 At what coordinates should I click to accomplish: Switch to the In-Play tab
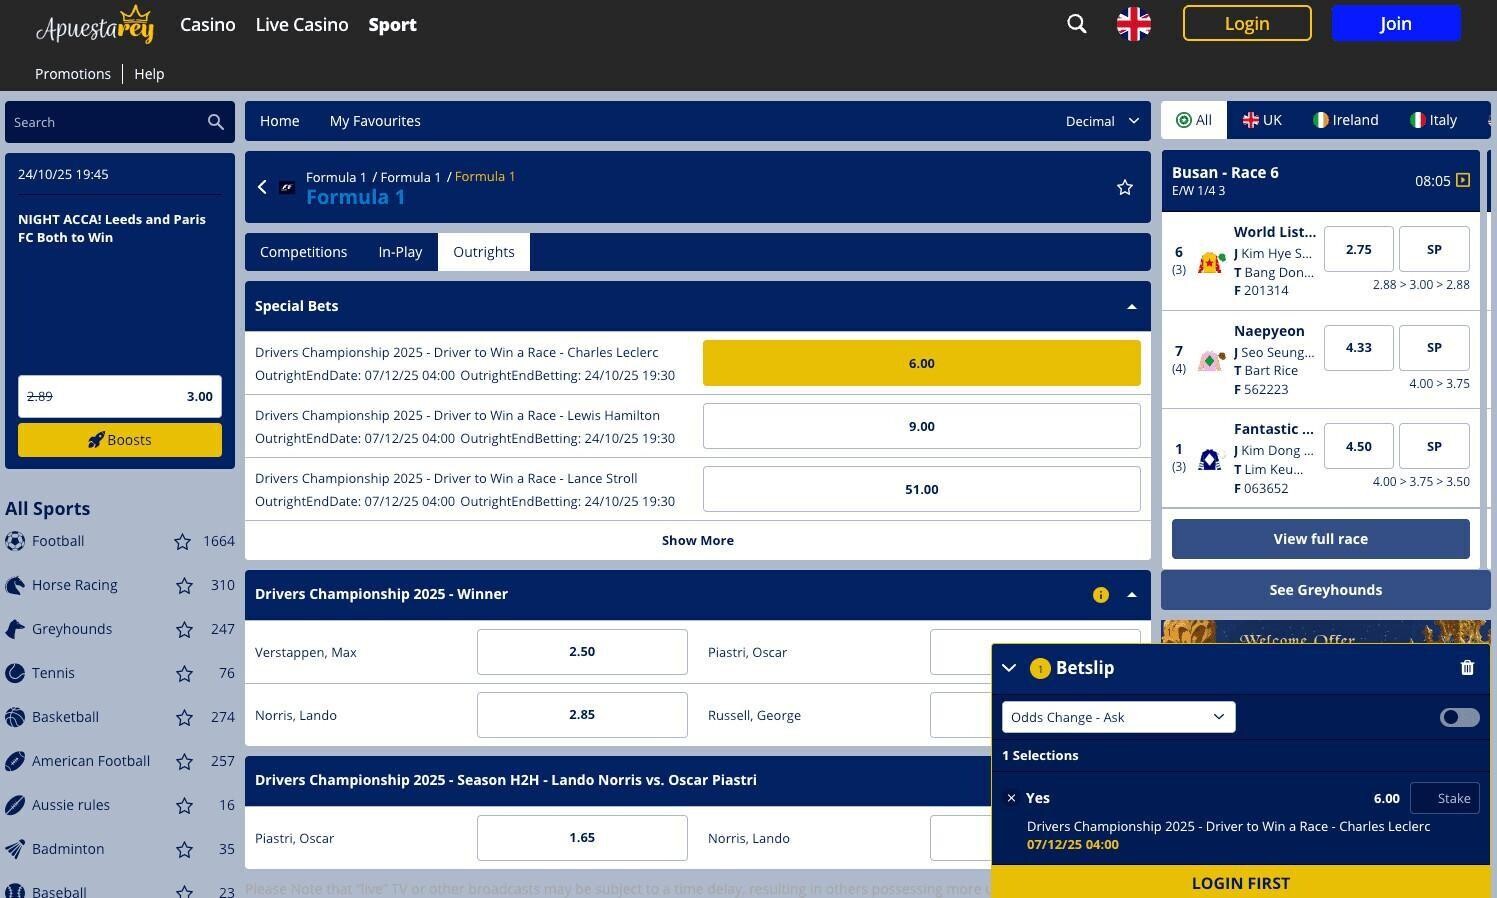pos(400,252)
